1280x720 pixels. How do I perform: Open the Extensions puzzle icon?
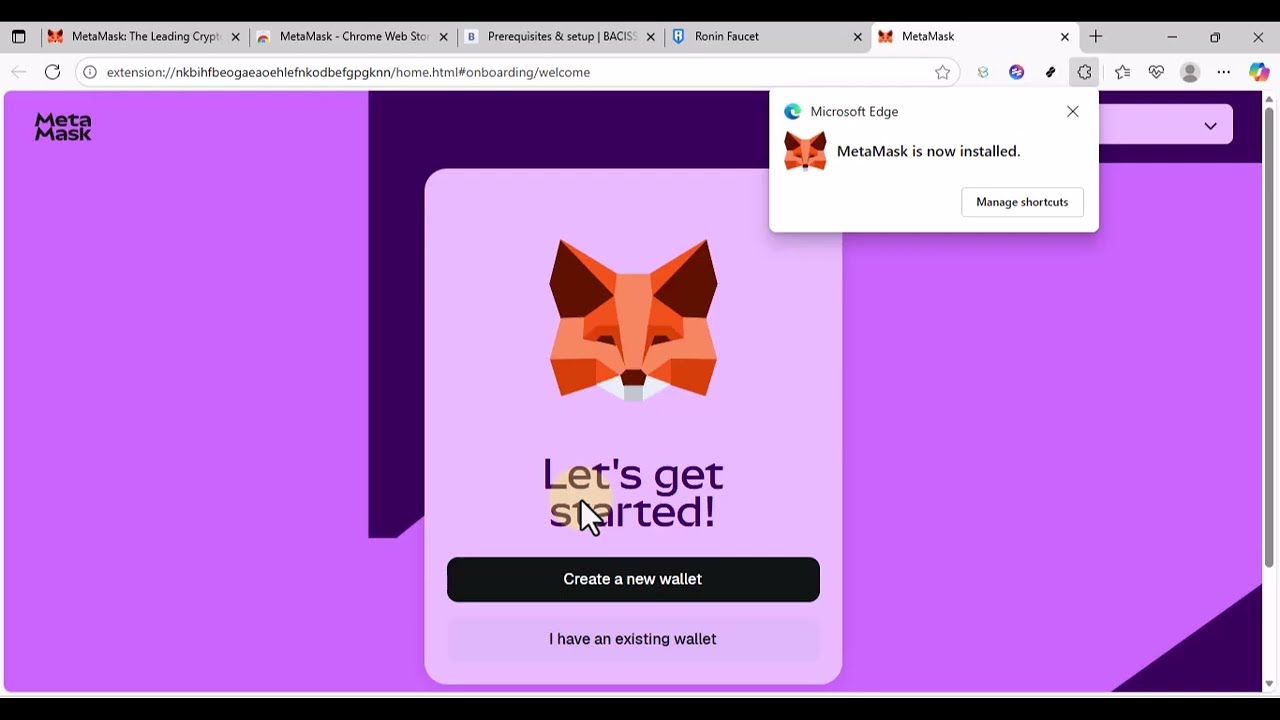point(1084,72)
